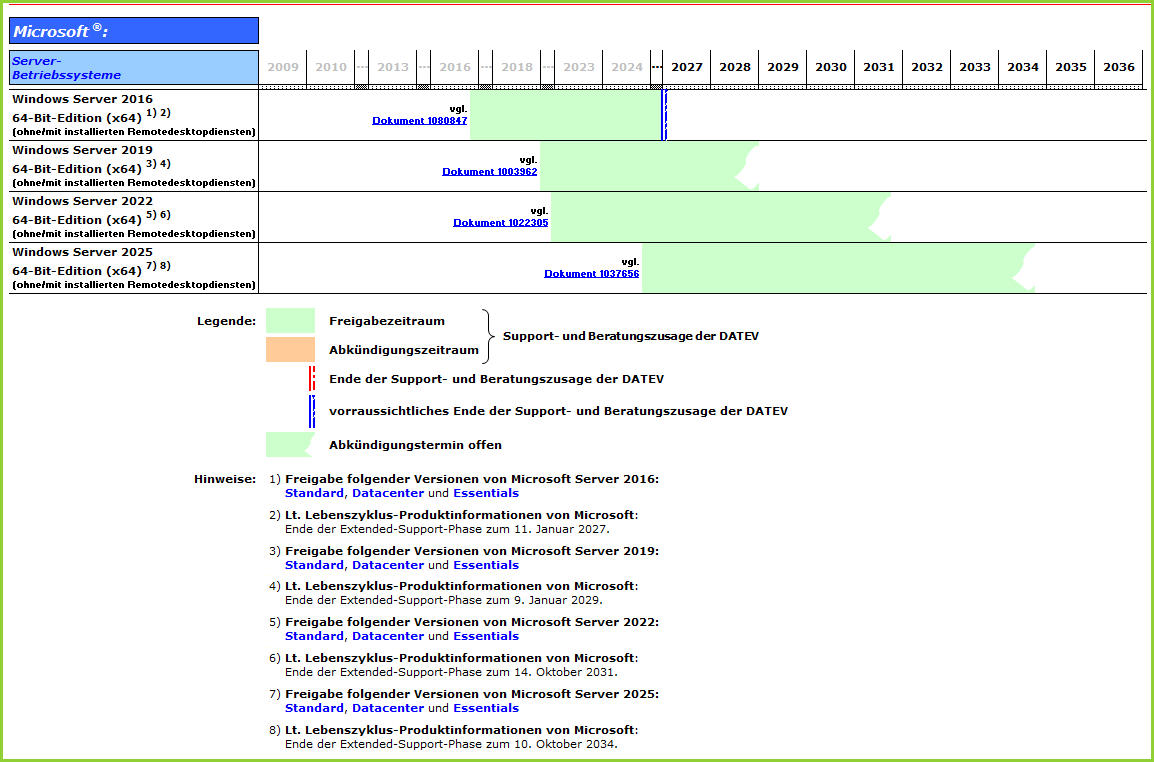The image size is (1154, 762).
Task: Click the Microsoft® heading box
Action: pos(134,31)
